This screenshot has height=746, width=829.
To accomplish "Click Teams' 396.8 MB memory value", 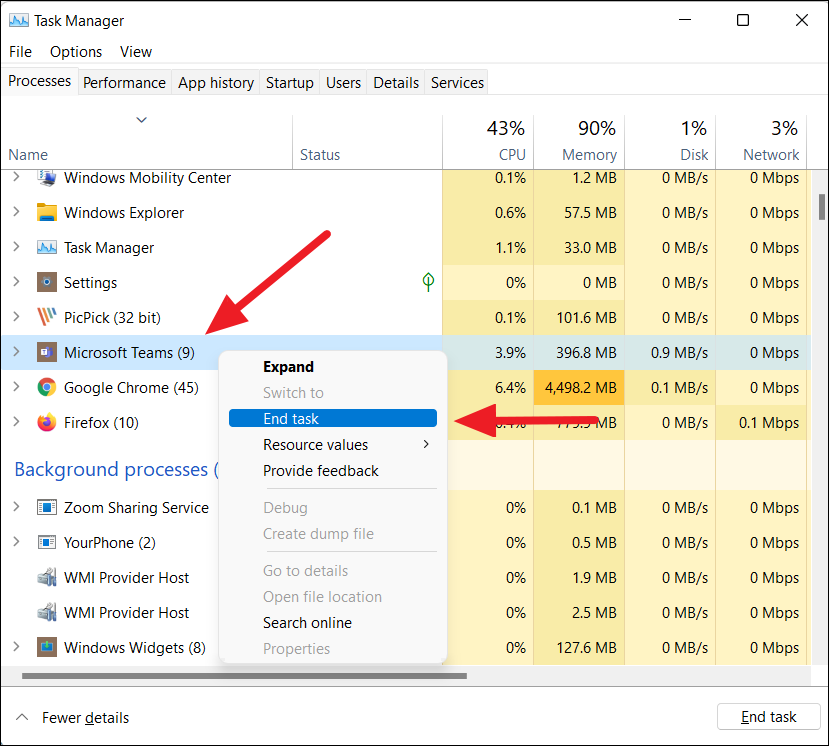I will 586,353.
